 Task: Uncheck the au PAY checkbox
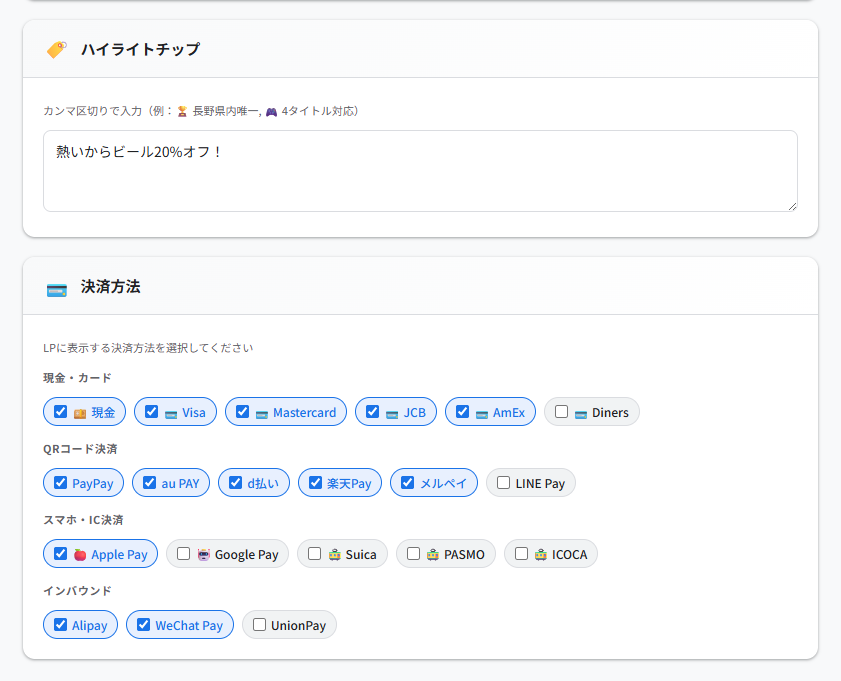pyautogui.click(x=150, y=483)
